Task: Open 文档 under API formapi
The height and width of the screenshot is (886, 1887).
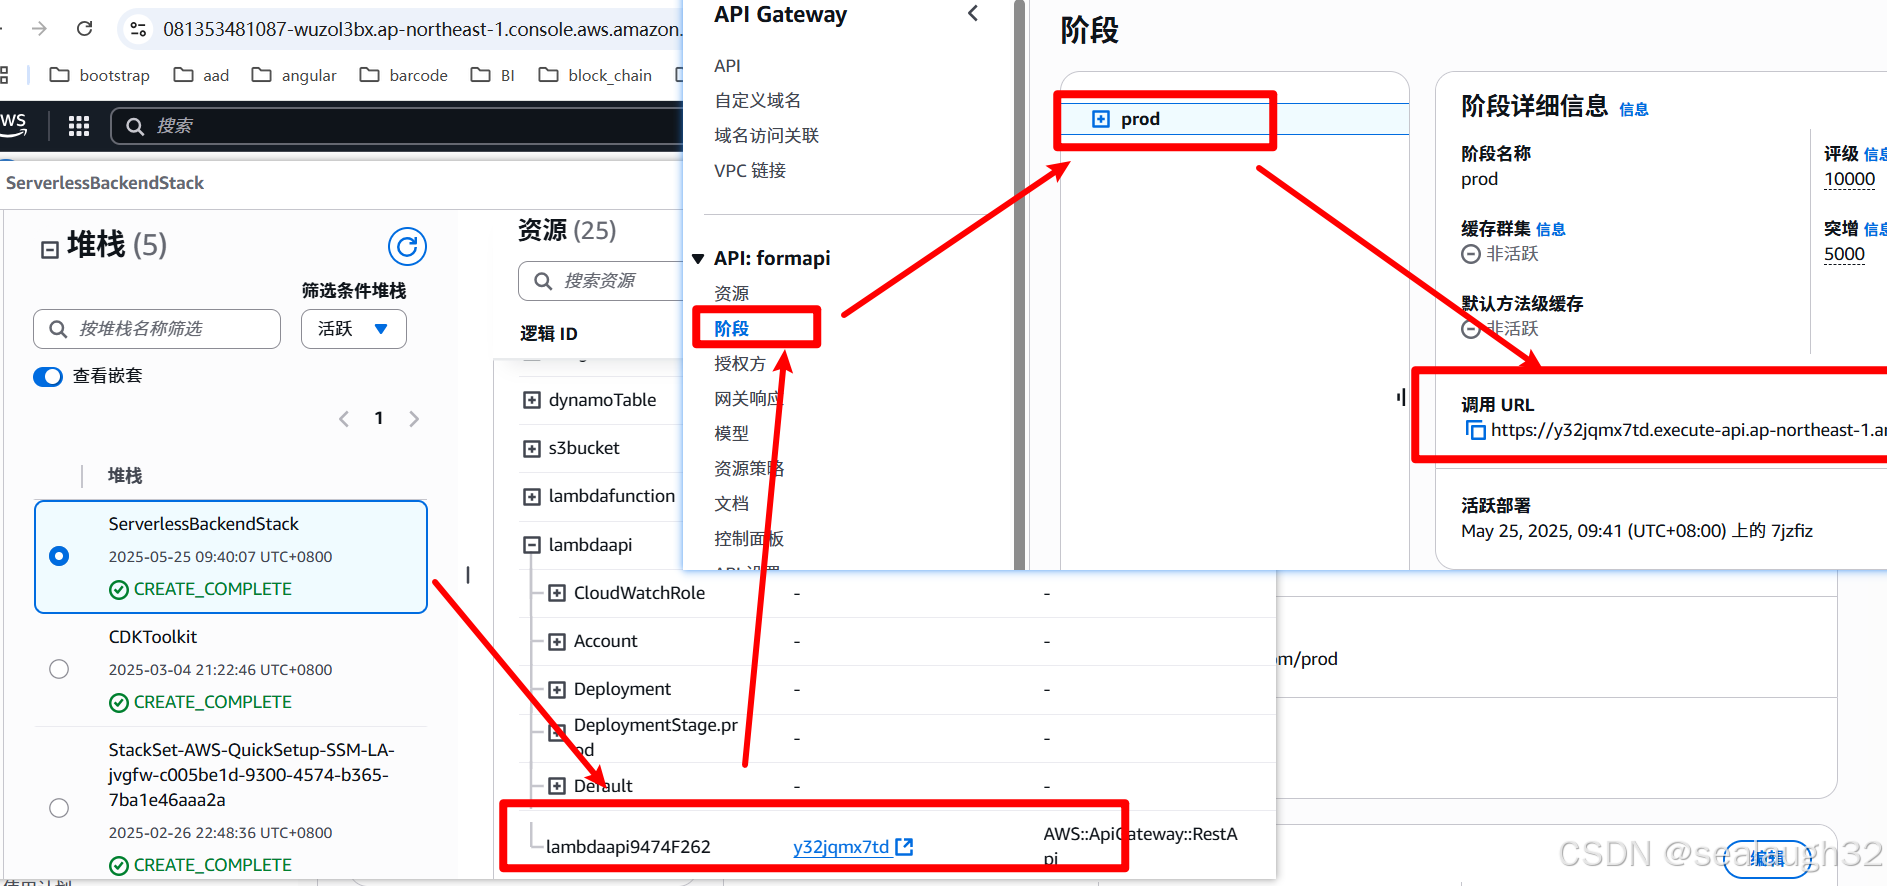Action: point(731,503)
